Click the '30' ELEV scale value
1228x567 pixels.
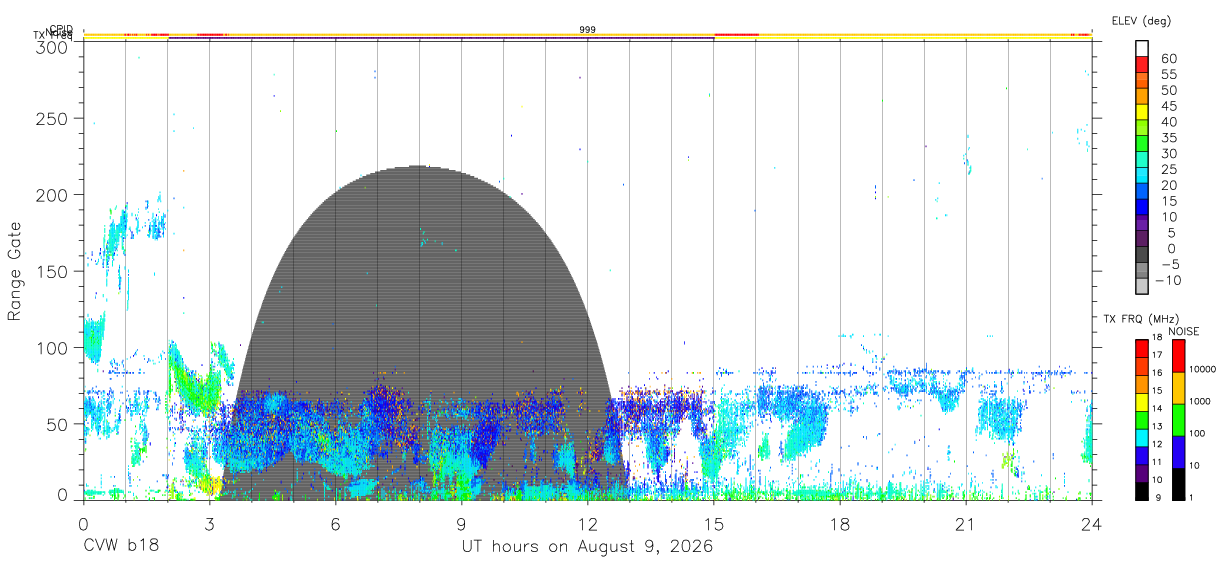coord(1167,154)
